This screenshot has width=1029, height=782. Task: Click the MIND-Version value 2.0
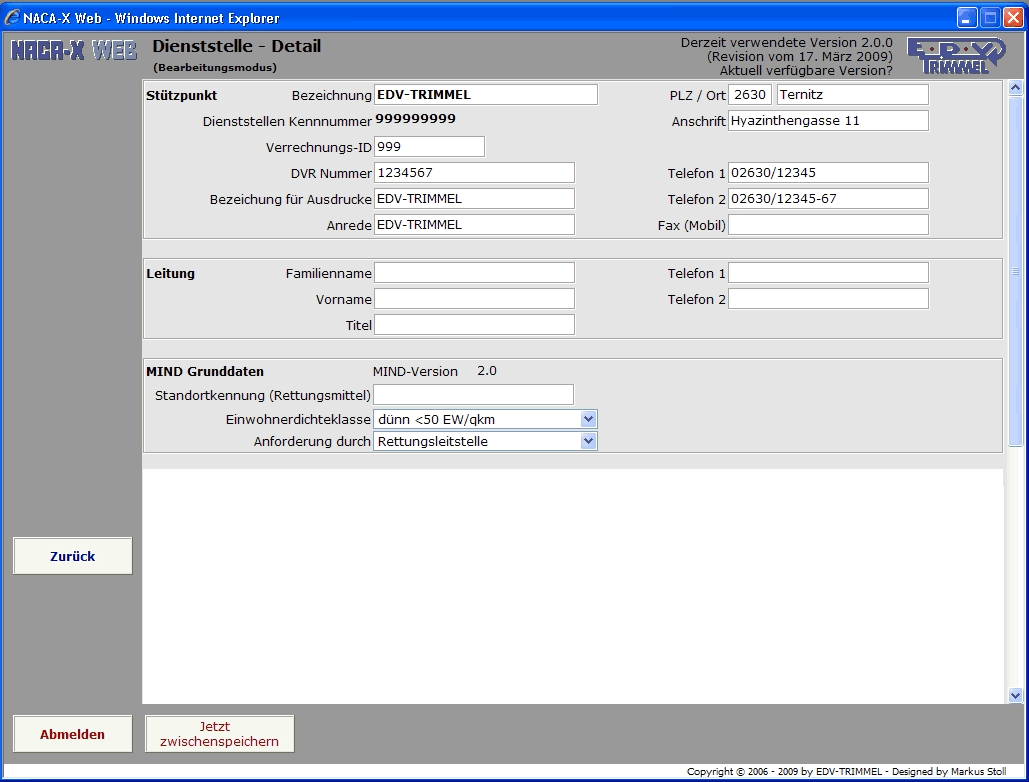[x=487, y=371]
